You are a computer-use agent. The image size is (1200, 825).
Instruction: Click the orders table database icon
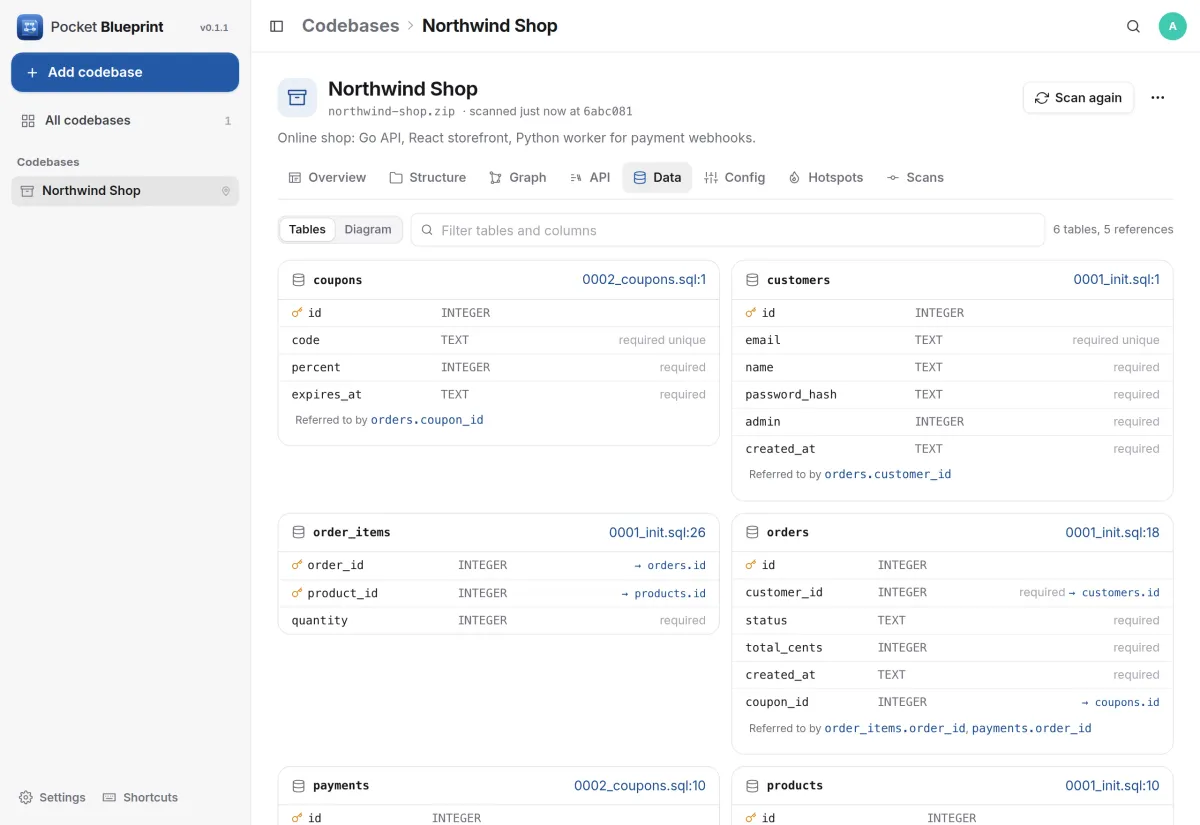coord(752,532)
